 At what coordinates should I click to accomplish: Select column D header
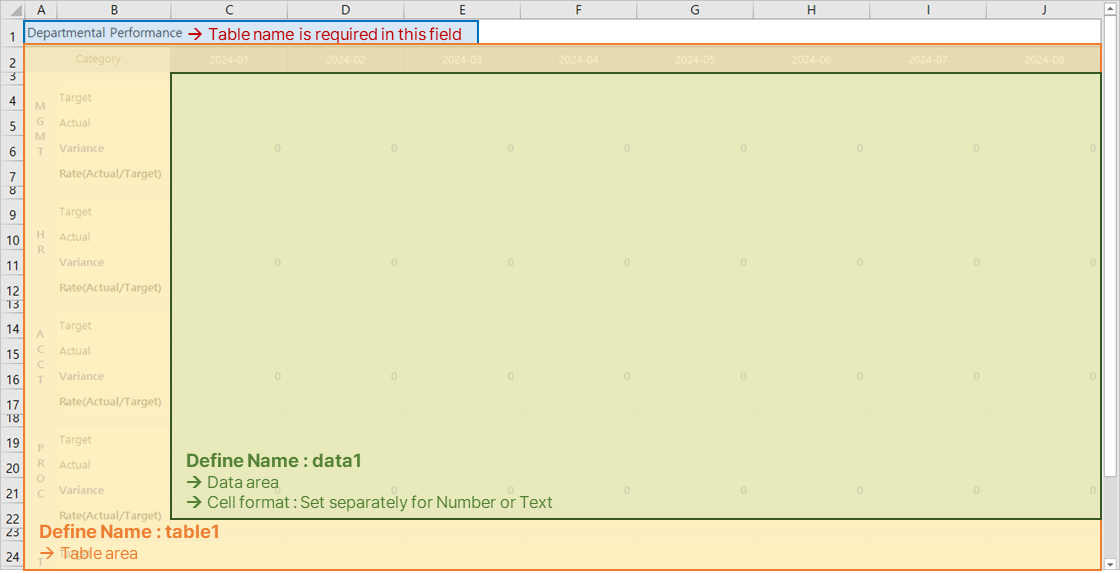tap(346, 10)
